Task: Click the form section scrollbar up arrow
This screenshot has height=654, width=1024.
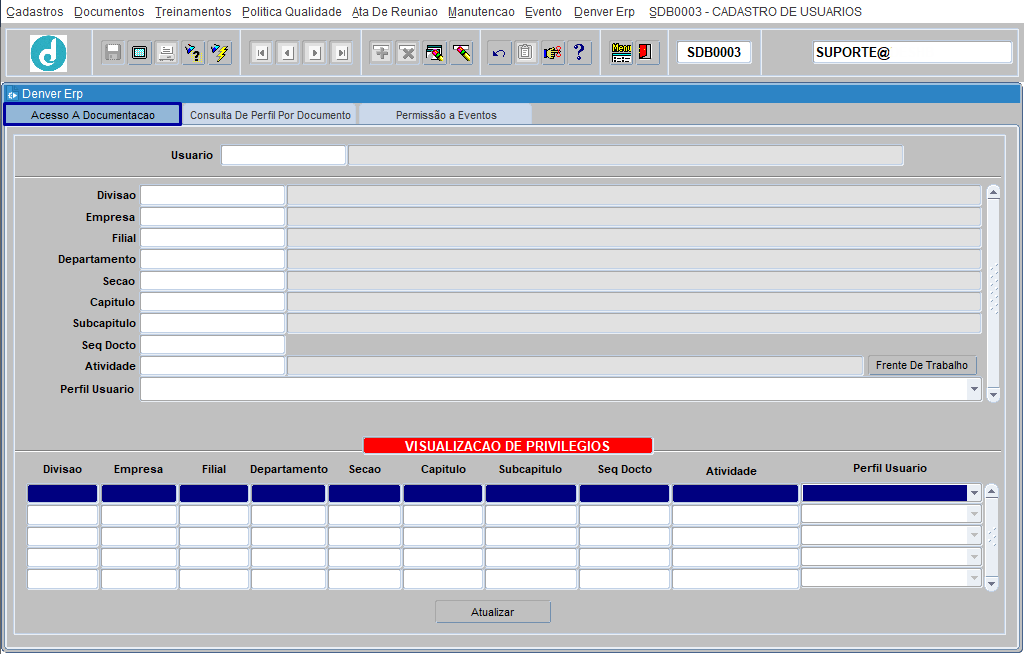Action: pos(993,193)
